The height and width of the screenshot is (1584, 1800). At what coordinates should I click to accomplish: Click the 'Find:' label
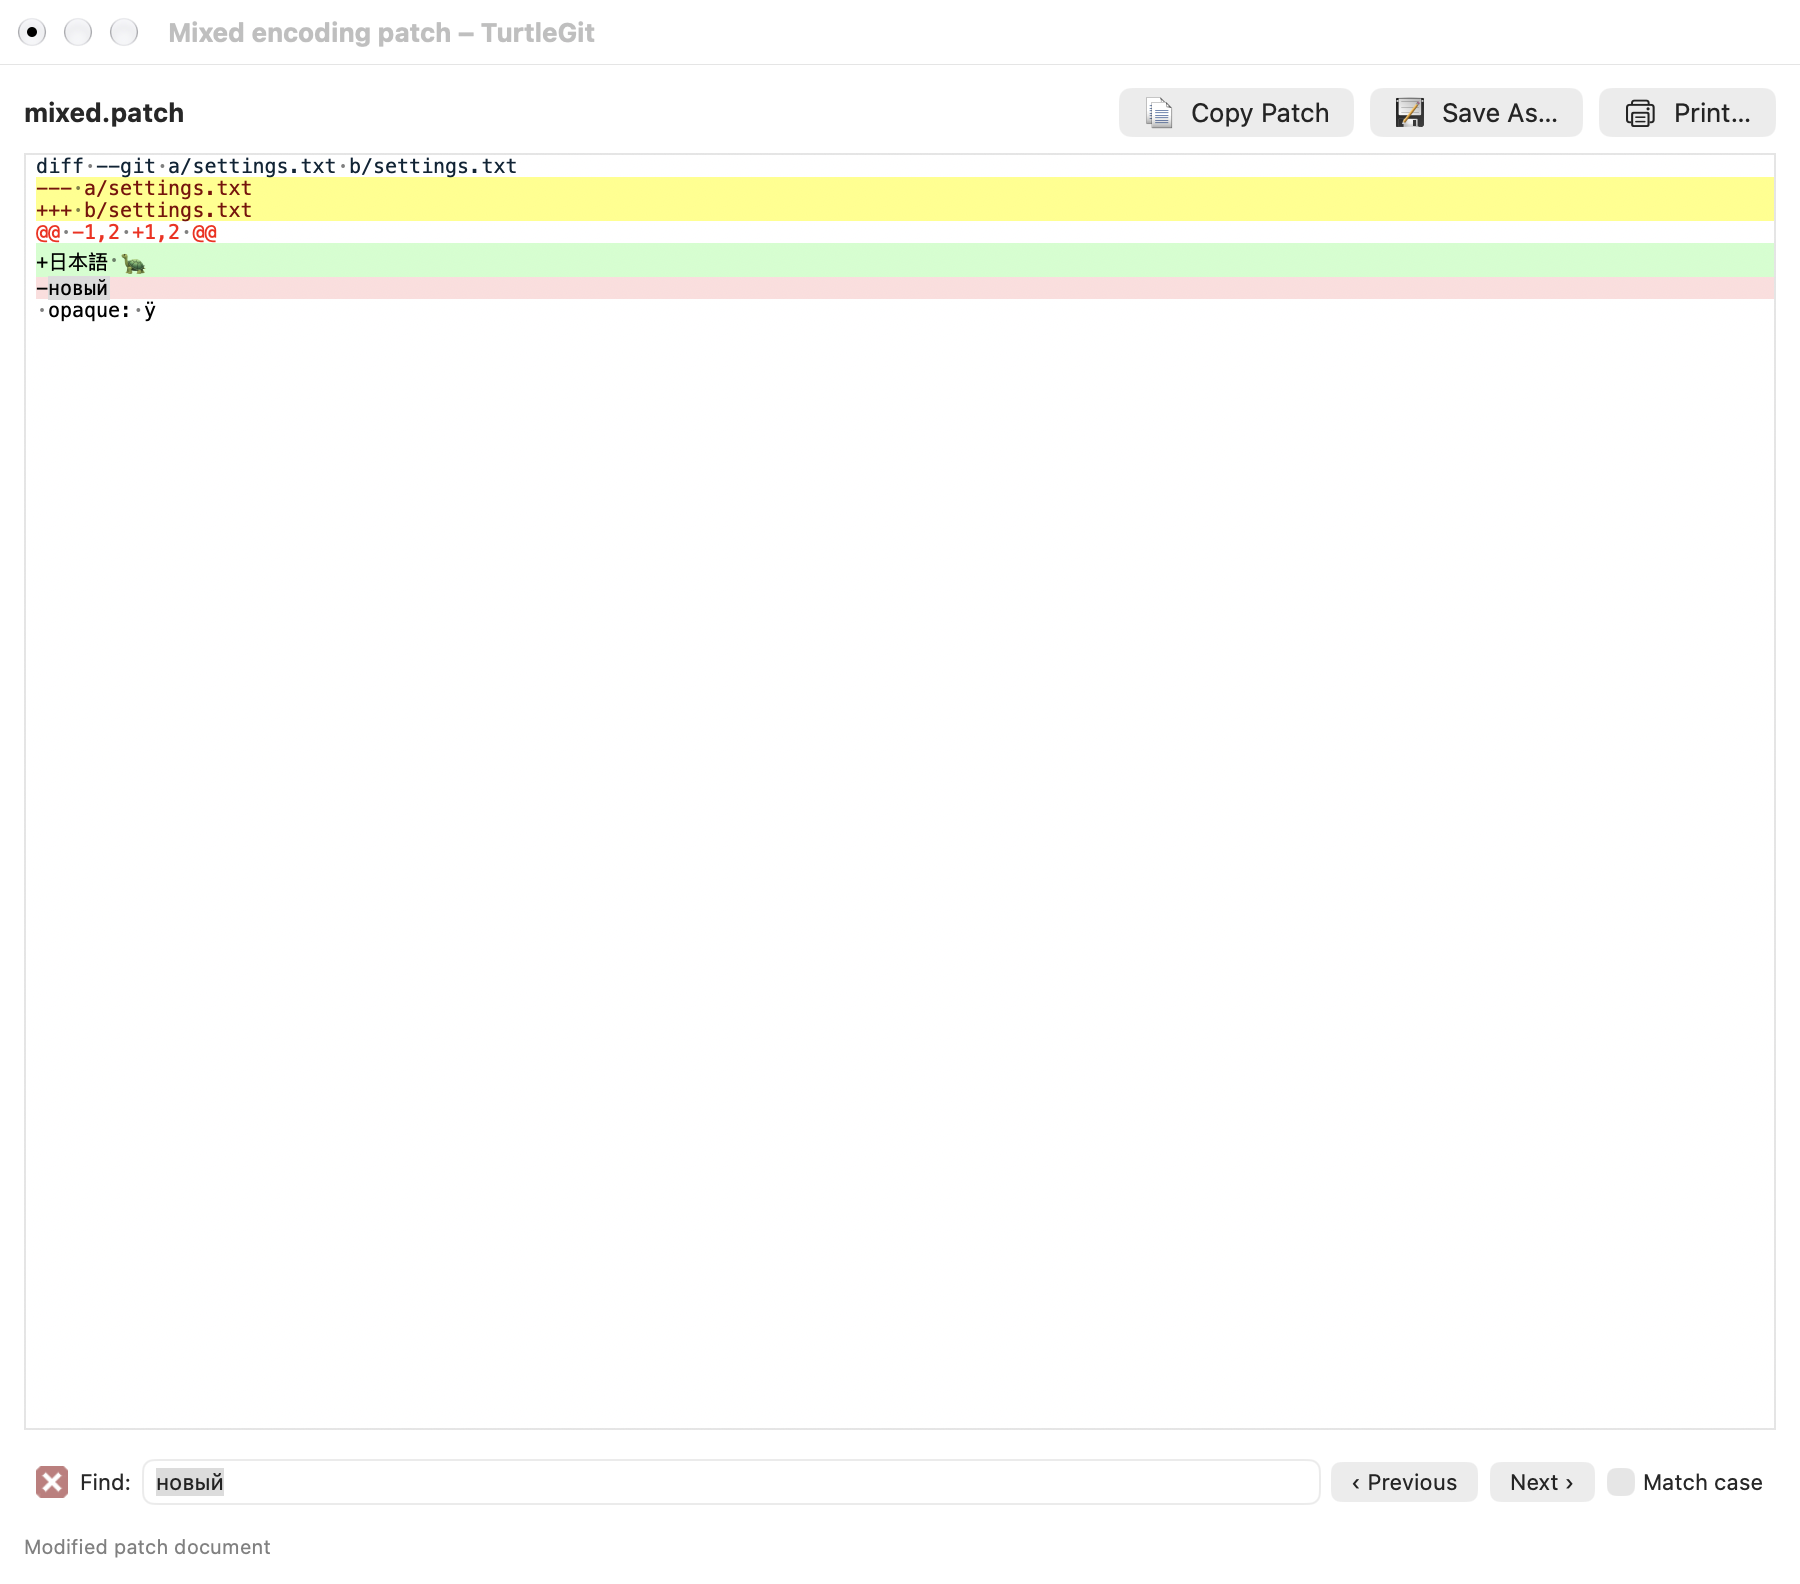click(x=105, y=1482)
